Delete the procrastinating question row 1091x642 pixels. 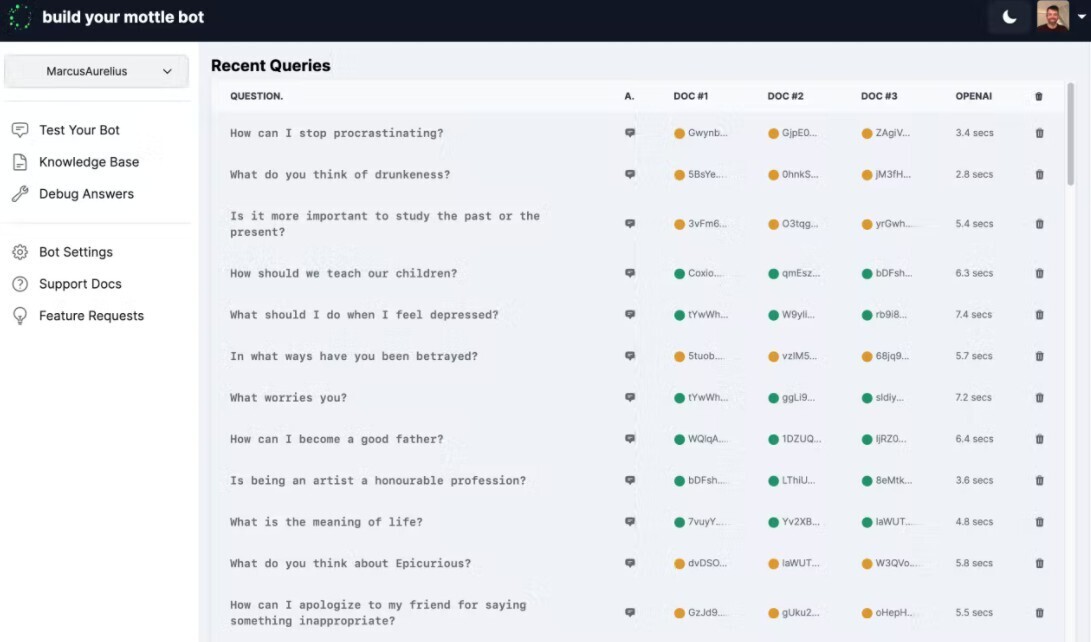1039,133
